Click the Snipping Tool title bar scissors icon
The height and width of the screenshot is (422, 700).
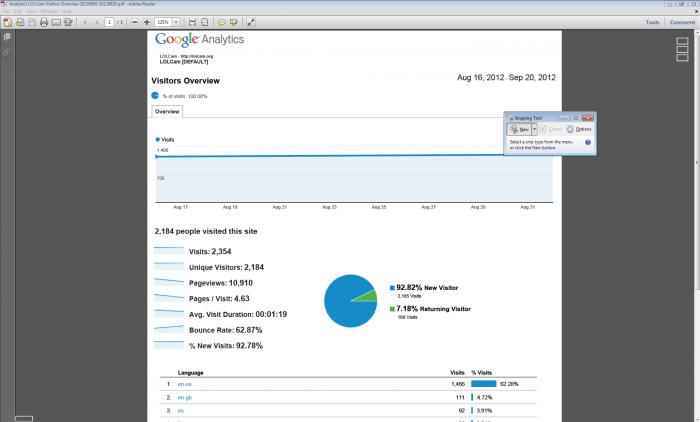pos(511,118)
